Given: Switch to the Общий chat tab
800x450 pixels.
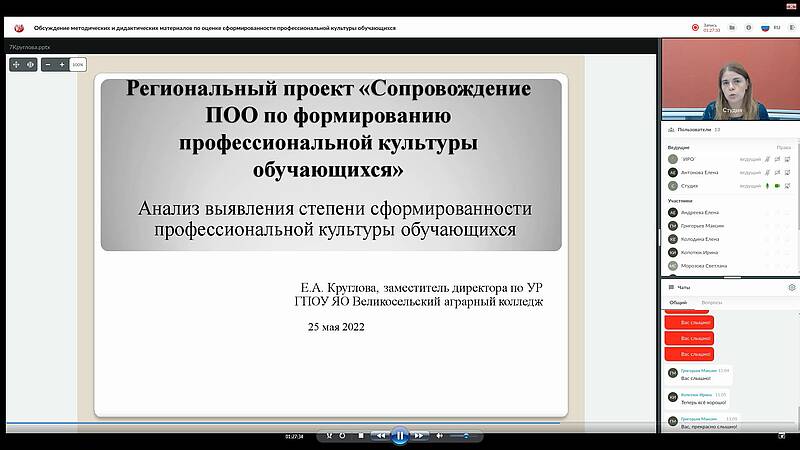Looking at the screenshot, I should pos(678,303).
